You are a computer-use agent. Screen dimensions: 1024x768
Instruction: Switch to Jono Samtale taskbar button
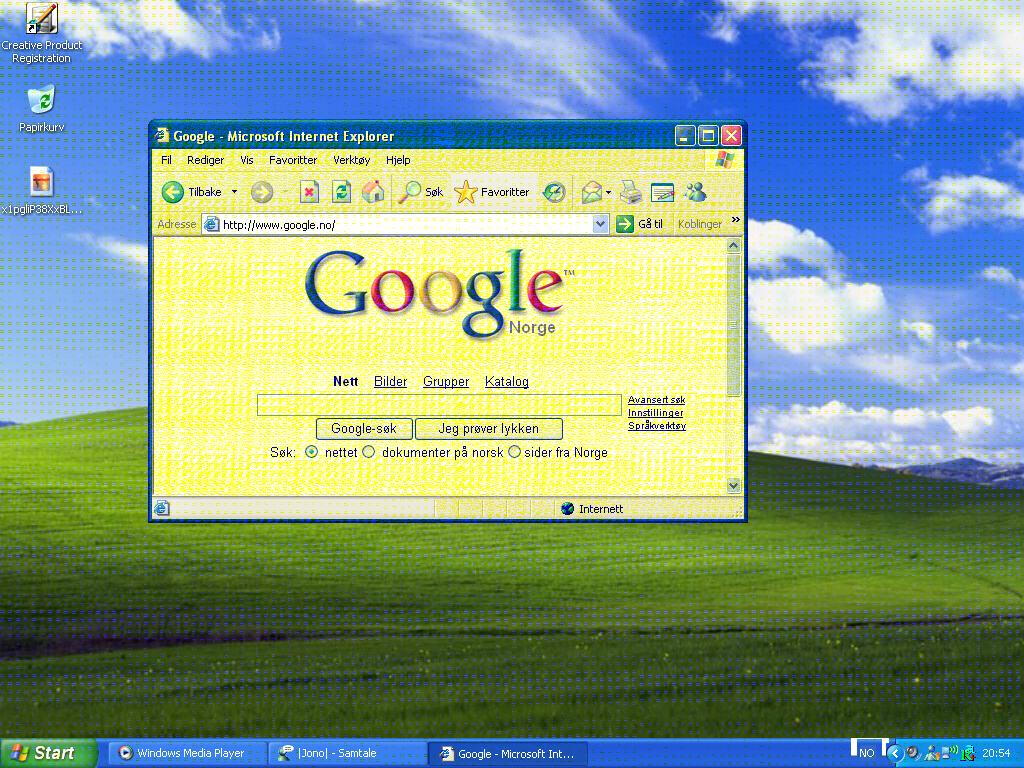347,753
